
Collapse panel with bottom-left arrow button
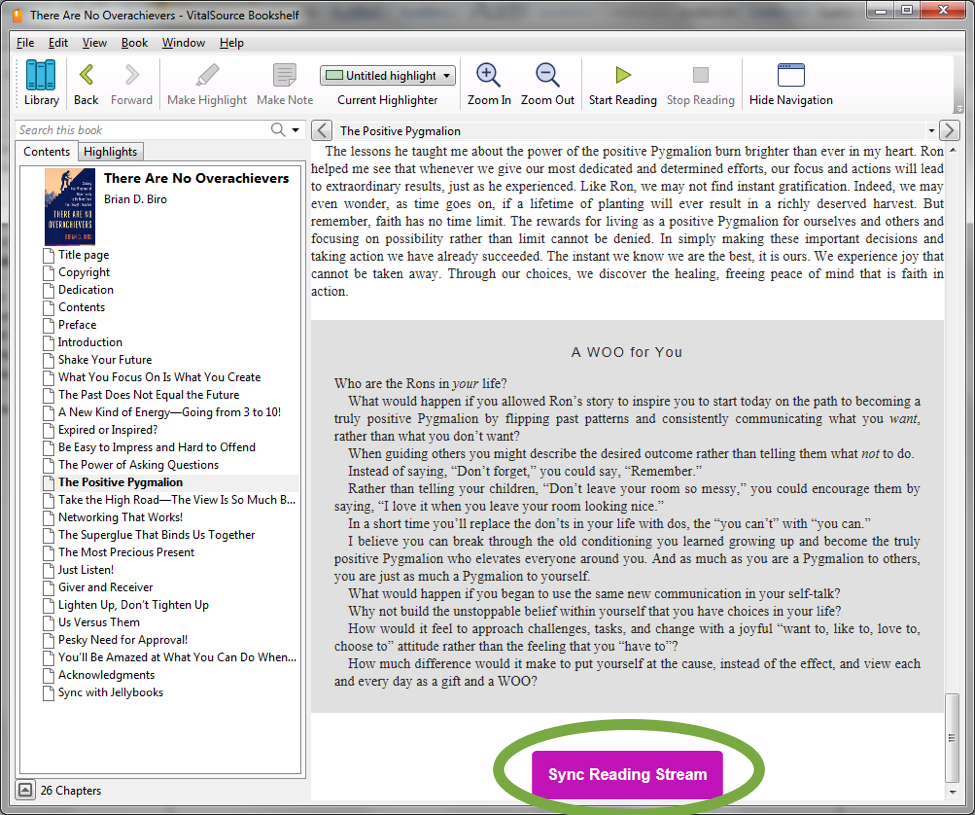coord(26,790)
